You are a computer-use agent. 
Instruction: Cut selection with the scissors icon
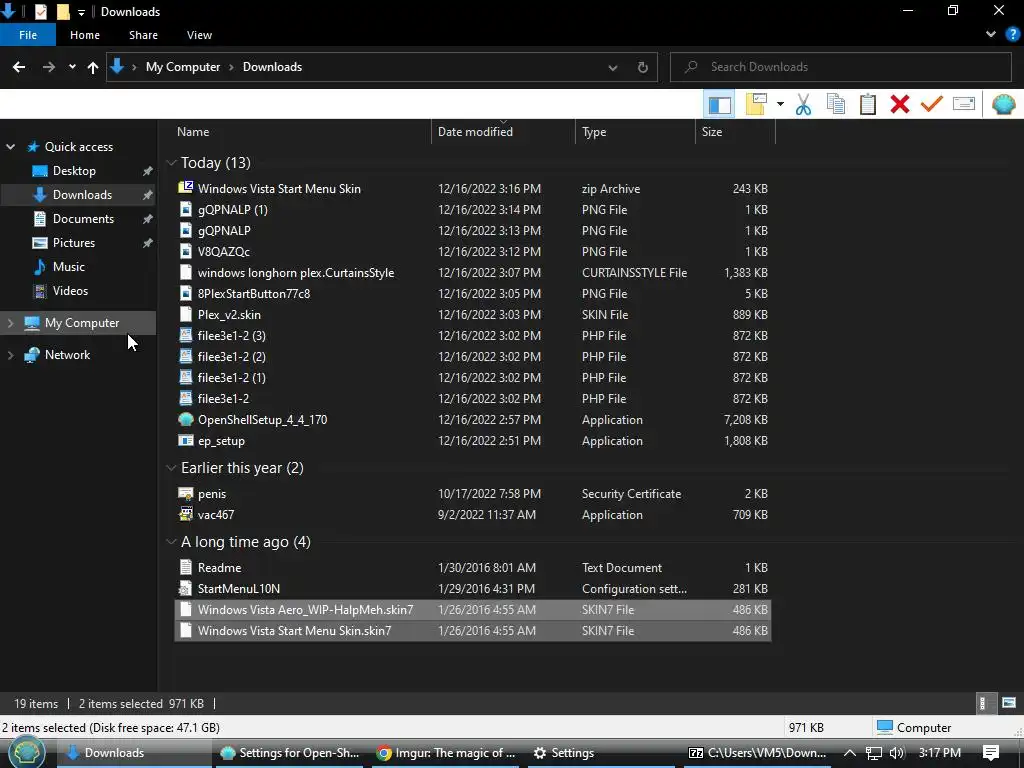803,104
